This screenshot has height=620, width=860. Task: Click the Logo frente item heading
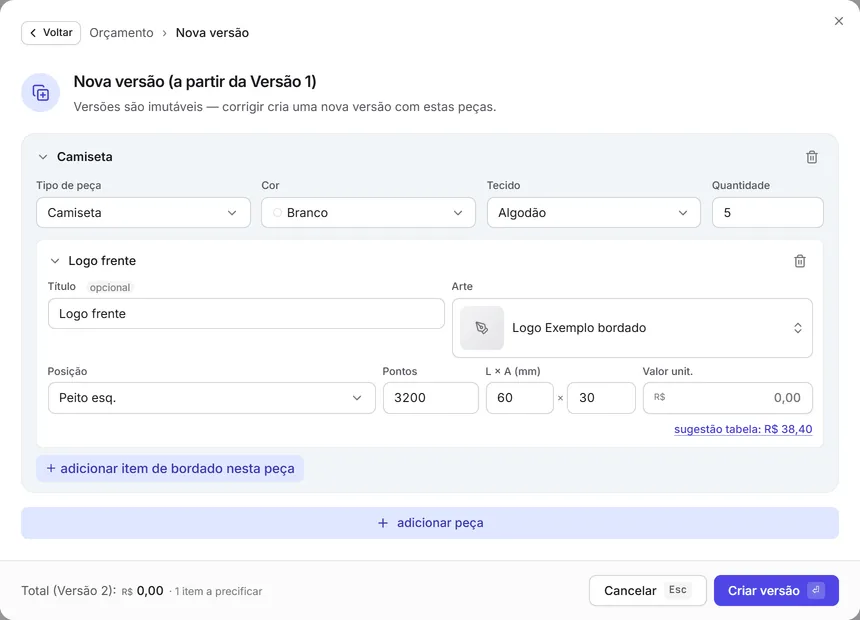click(102, 261)
